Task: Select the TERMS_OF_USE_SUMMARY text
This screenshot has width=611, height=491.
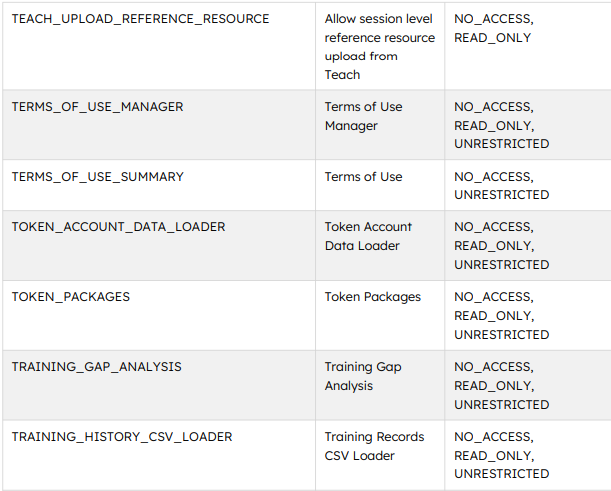Action: (x=97, y=177)
